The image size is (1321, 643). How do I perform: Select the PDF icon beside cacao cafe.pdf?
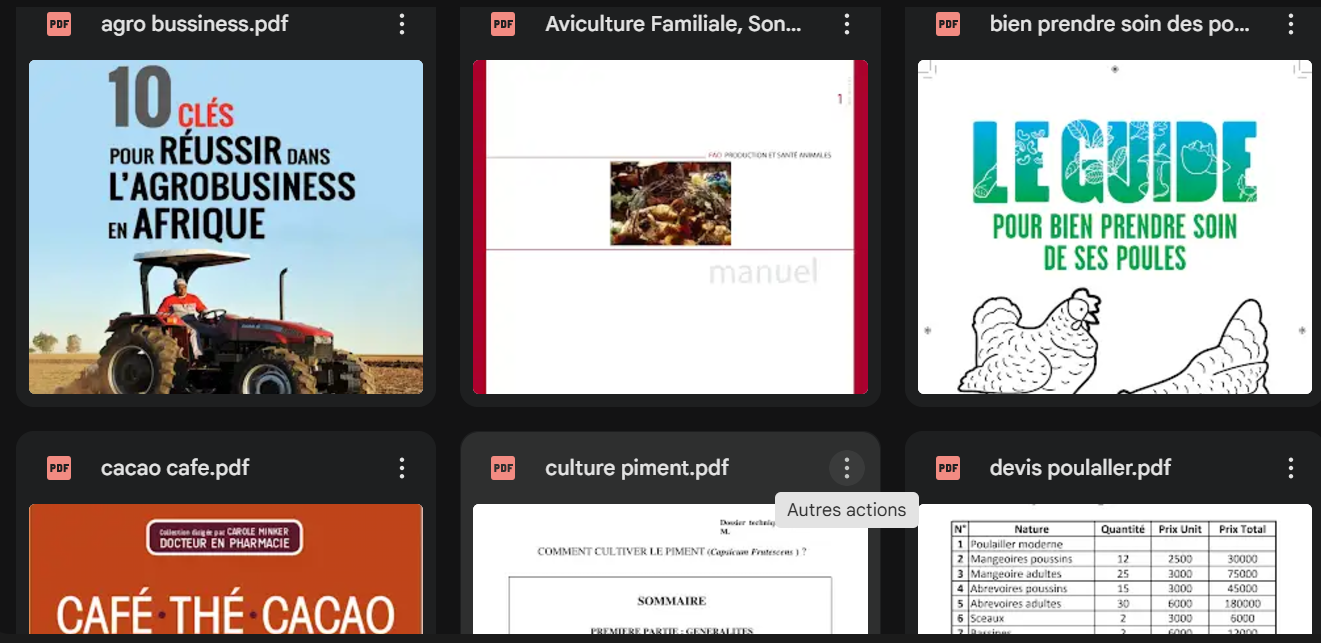(x=59, y=467)
